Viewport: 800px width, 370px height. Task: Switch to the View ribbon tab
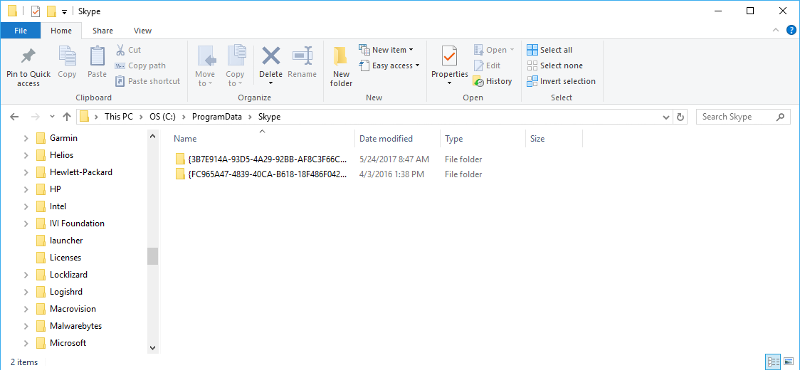(142, 31)
